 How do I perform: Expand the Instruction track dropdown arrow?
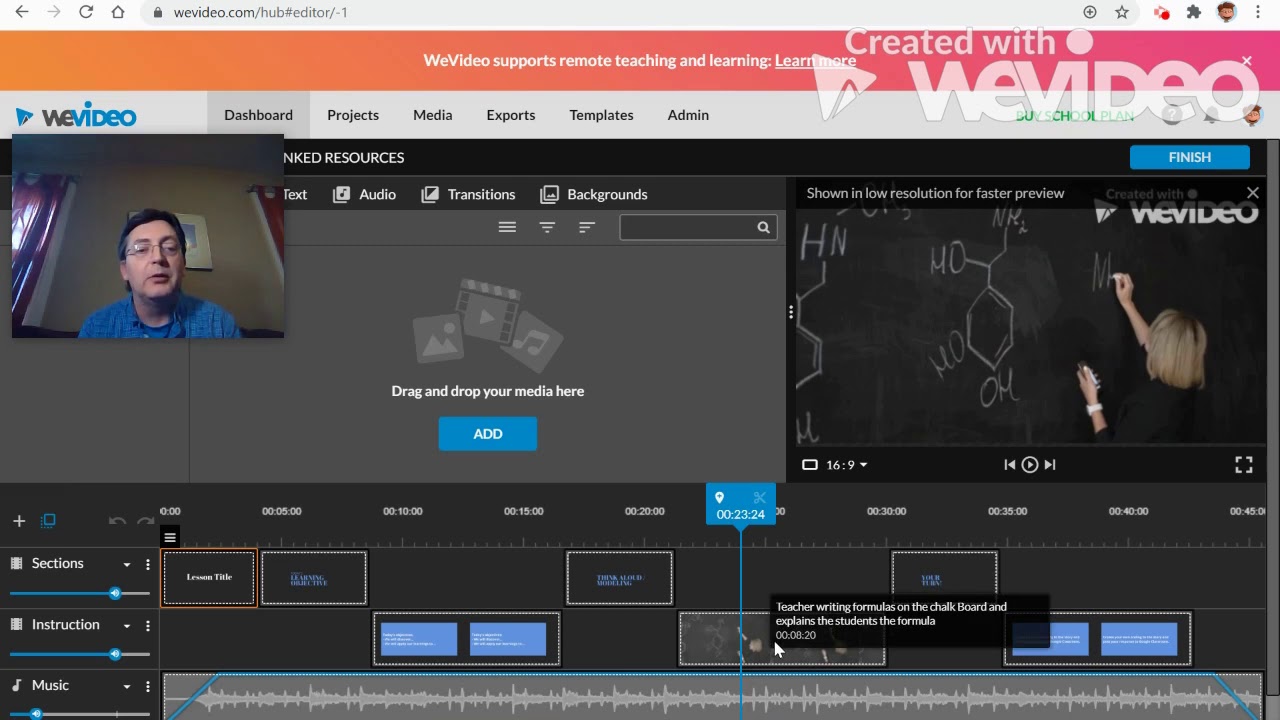(x=127, y=626)
